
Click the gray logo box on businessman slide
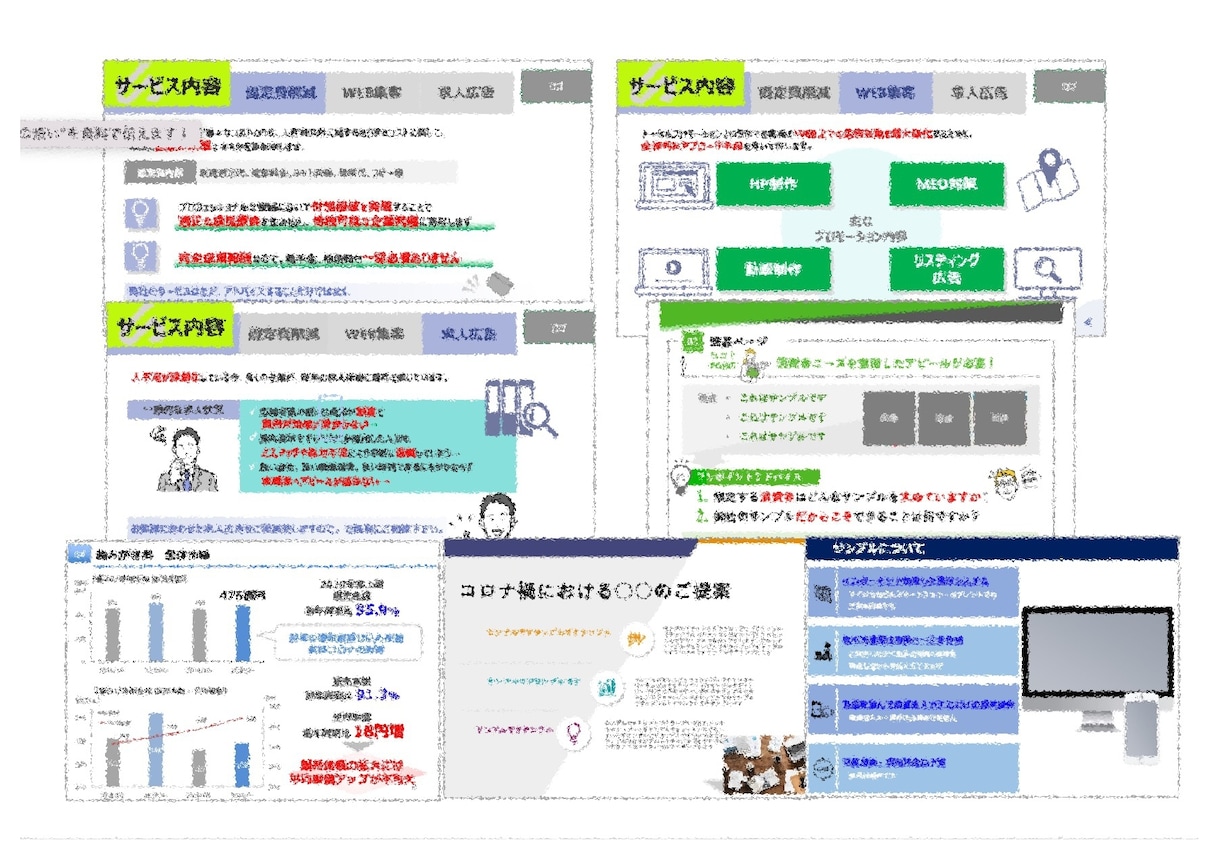pos(558,328)
